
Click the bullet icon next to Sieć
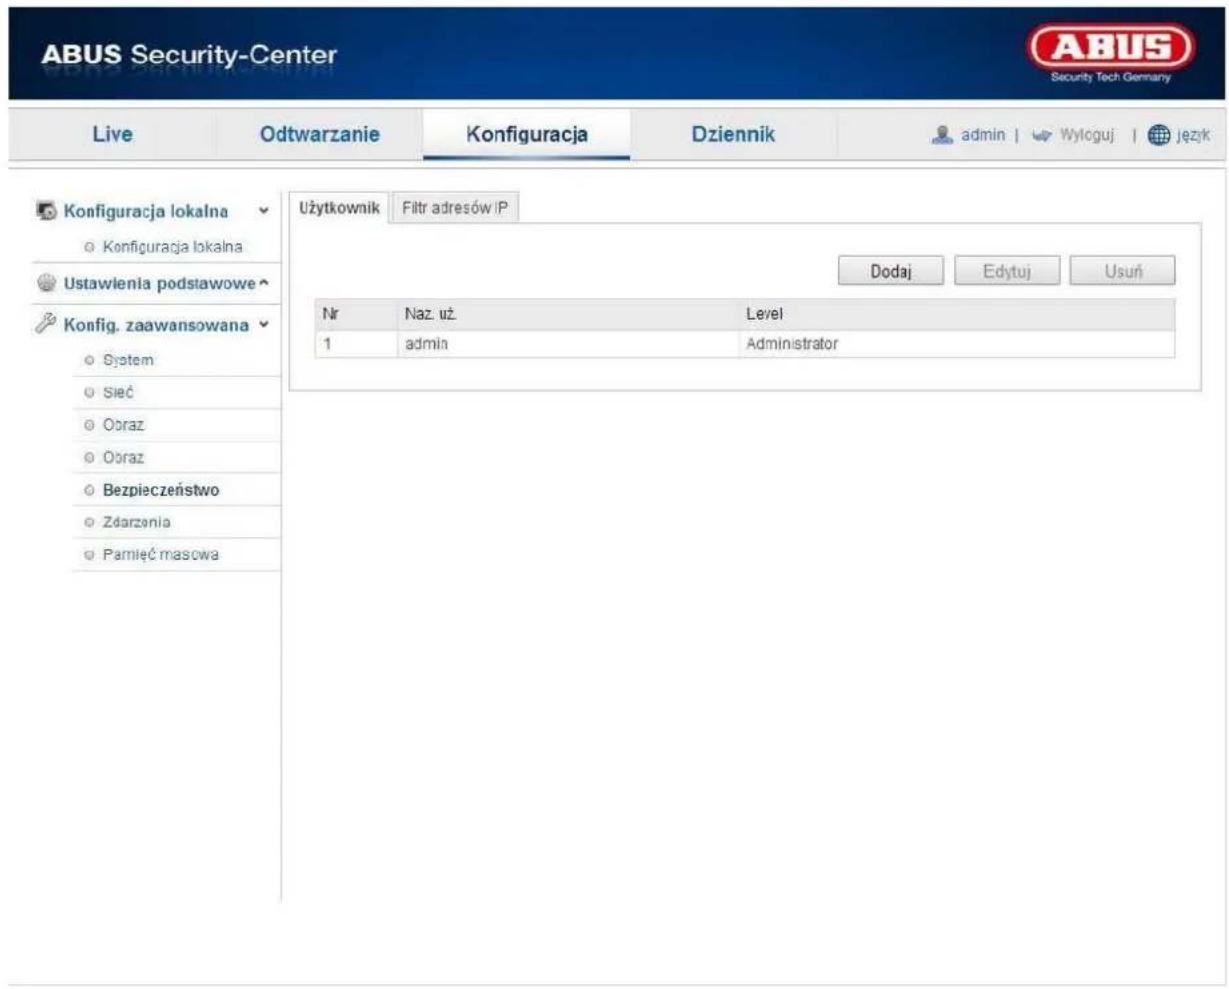pyautogui.click(x=90, y=393)
